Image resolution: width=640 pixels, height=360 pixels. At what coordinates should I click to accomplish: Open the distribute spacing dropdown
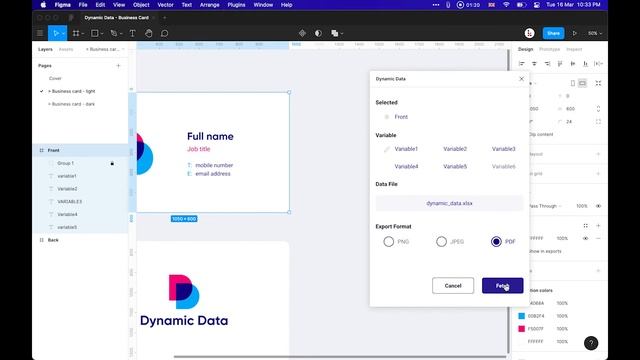tap(598, 64)
